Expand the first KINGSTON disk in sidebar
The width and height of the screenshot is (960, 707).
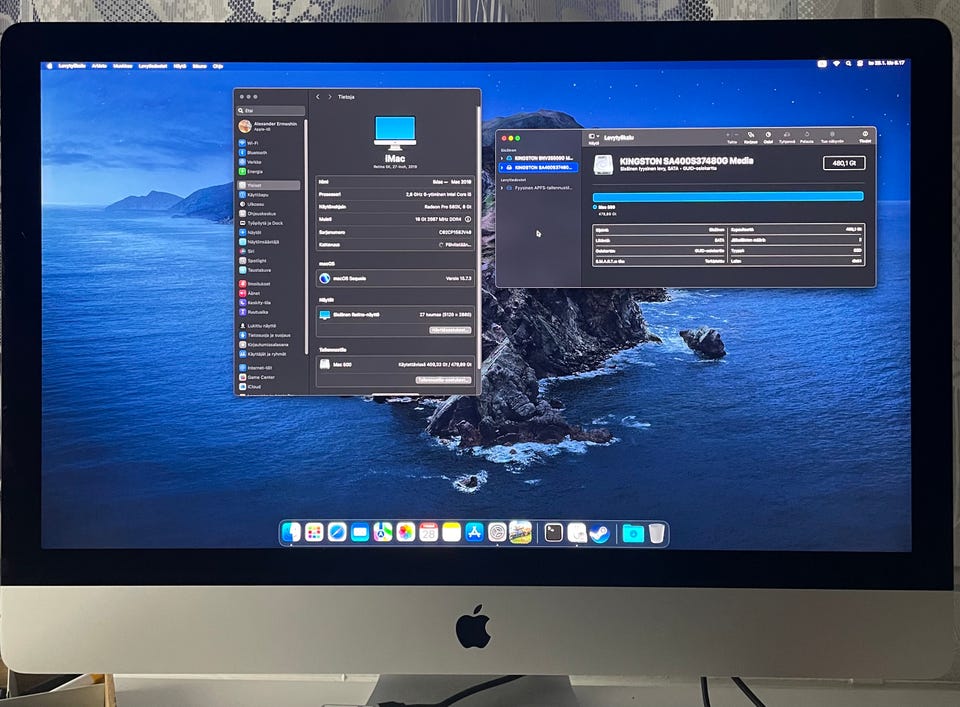(x=502, y=159)
